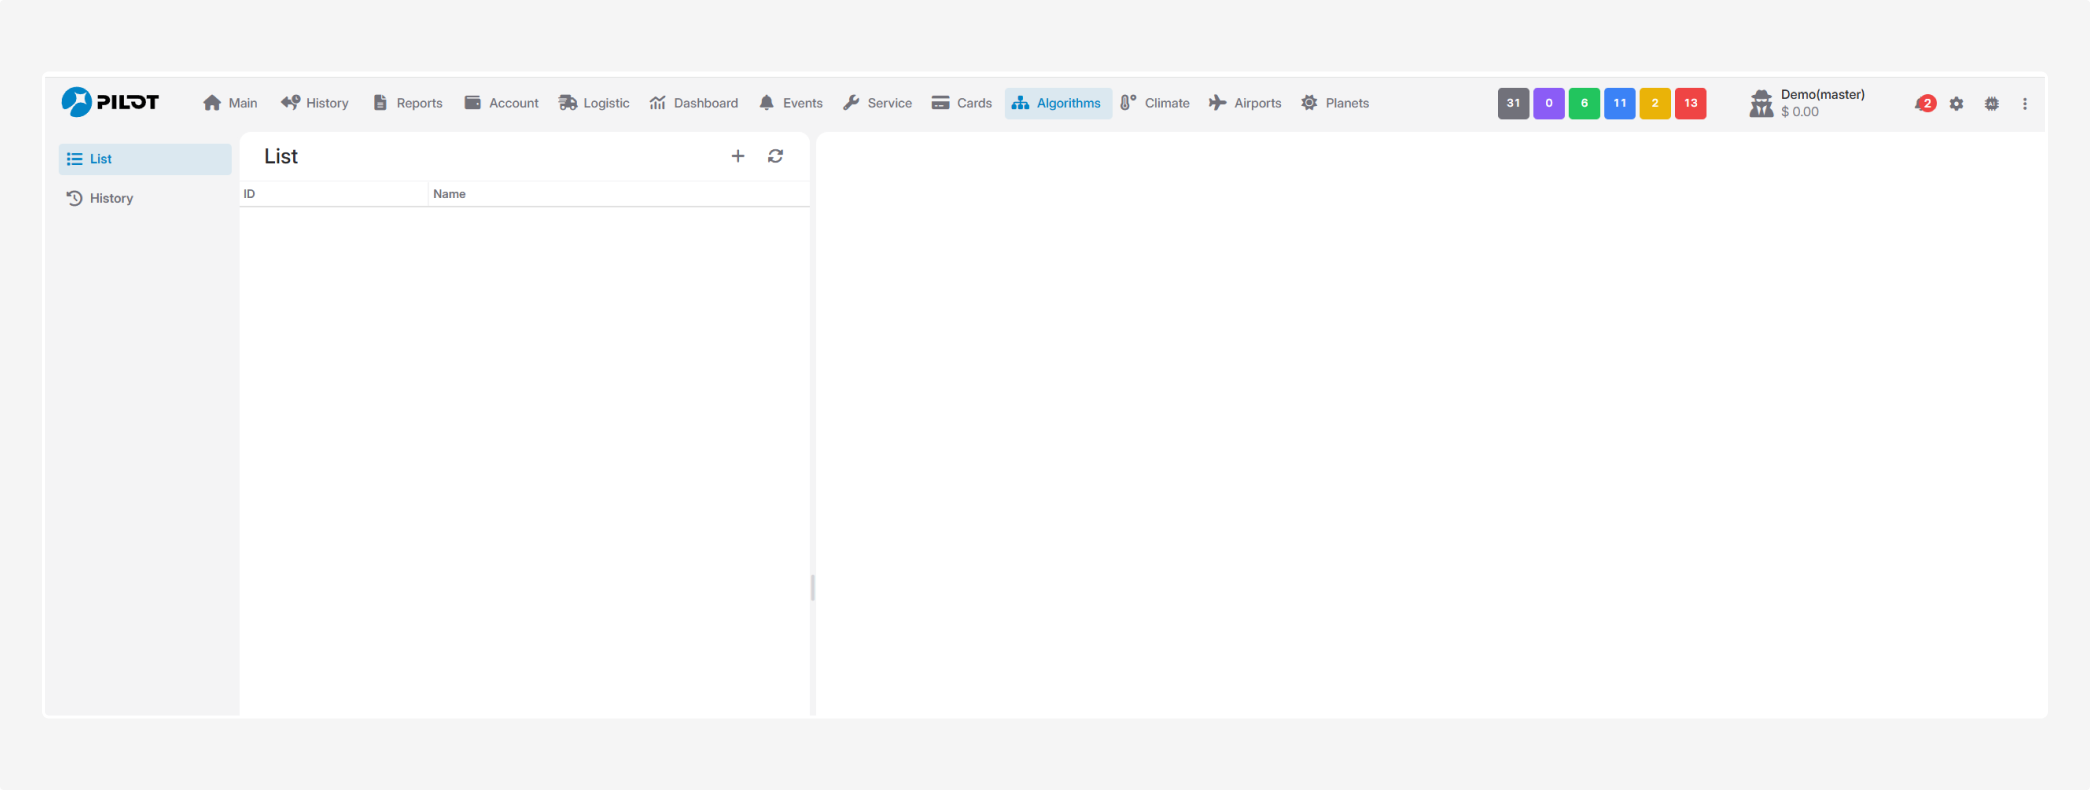Screen dimensions: 2090x790
Task: Switch to the Logistic section
Action: point(594,103)
